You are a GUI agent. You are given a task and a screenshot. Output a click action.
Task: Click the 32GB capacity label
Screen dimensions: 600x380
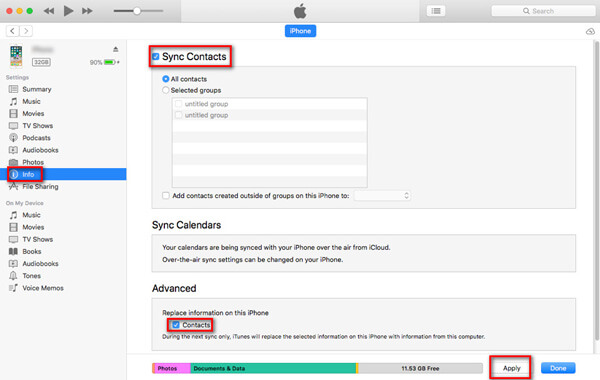(x=41, y=62)
